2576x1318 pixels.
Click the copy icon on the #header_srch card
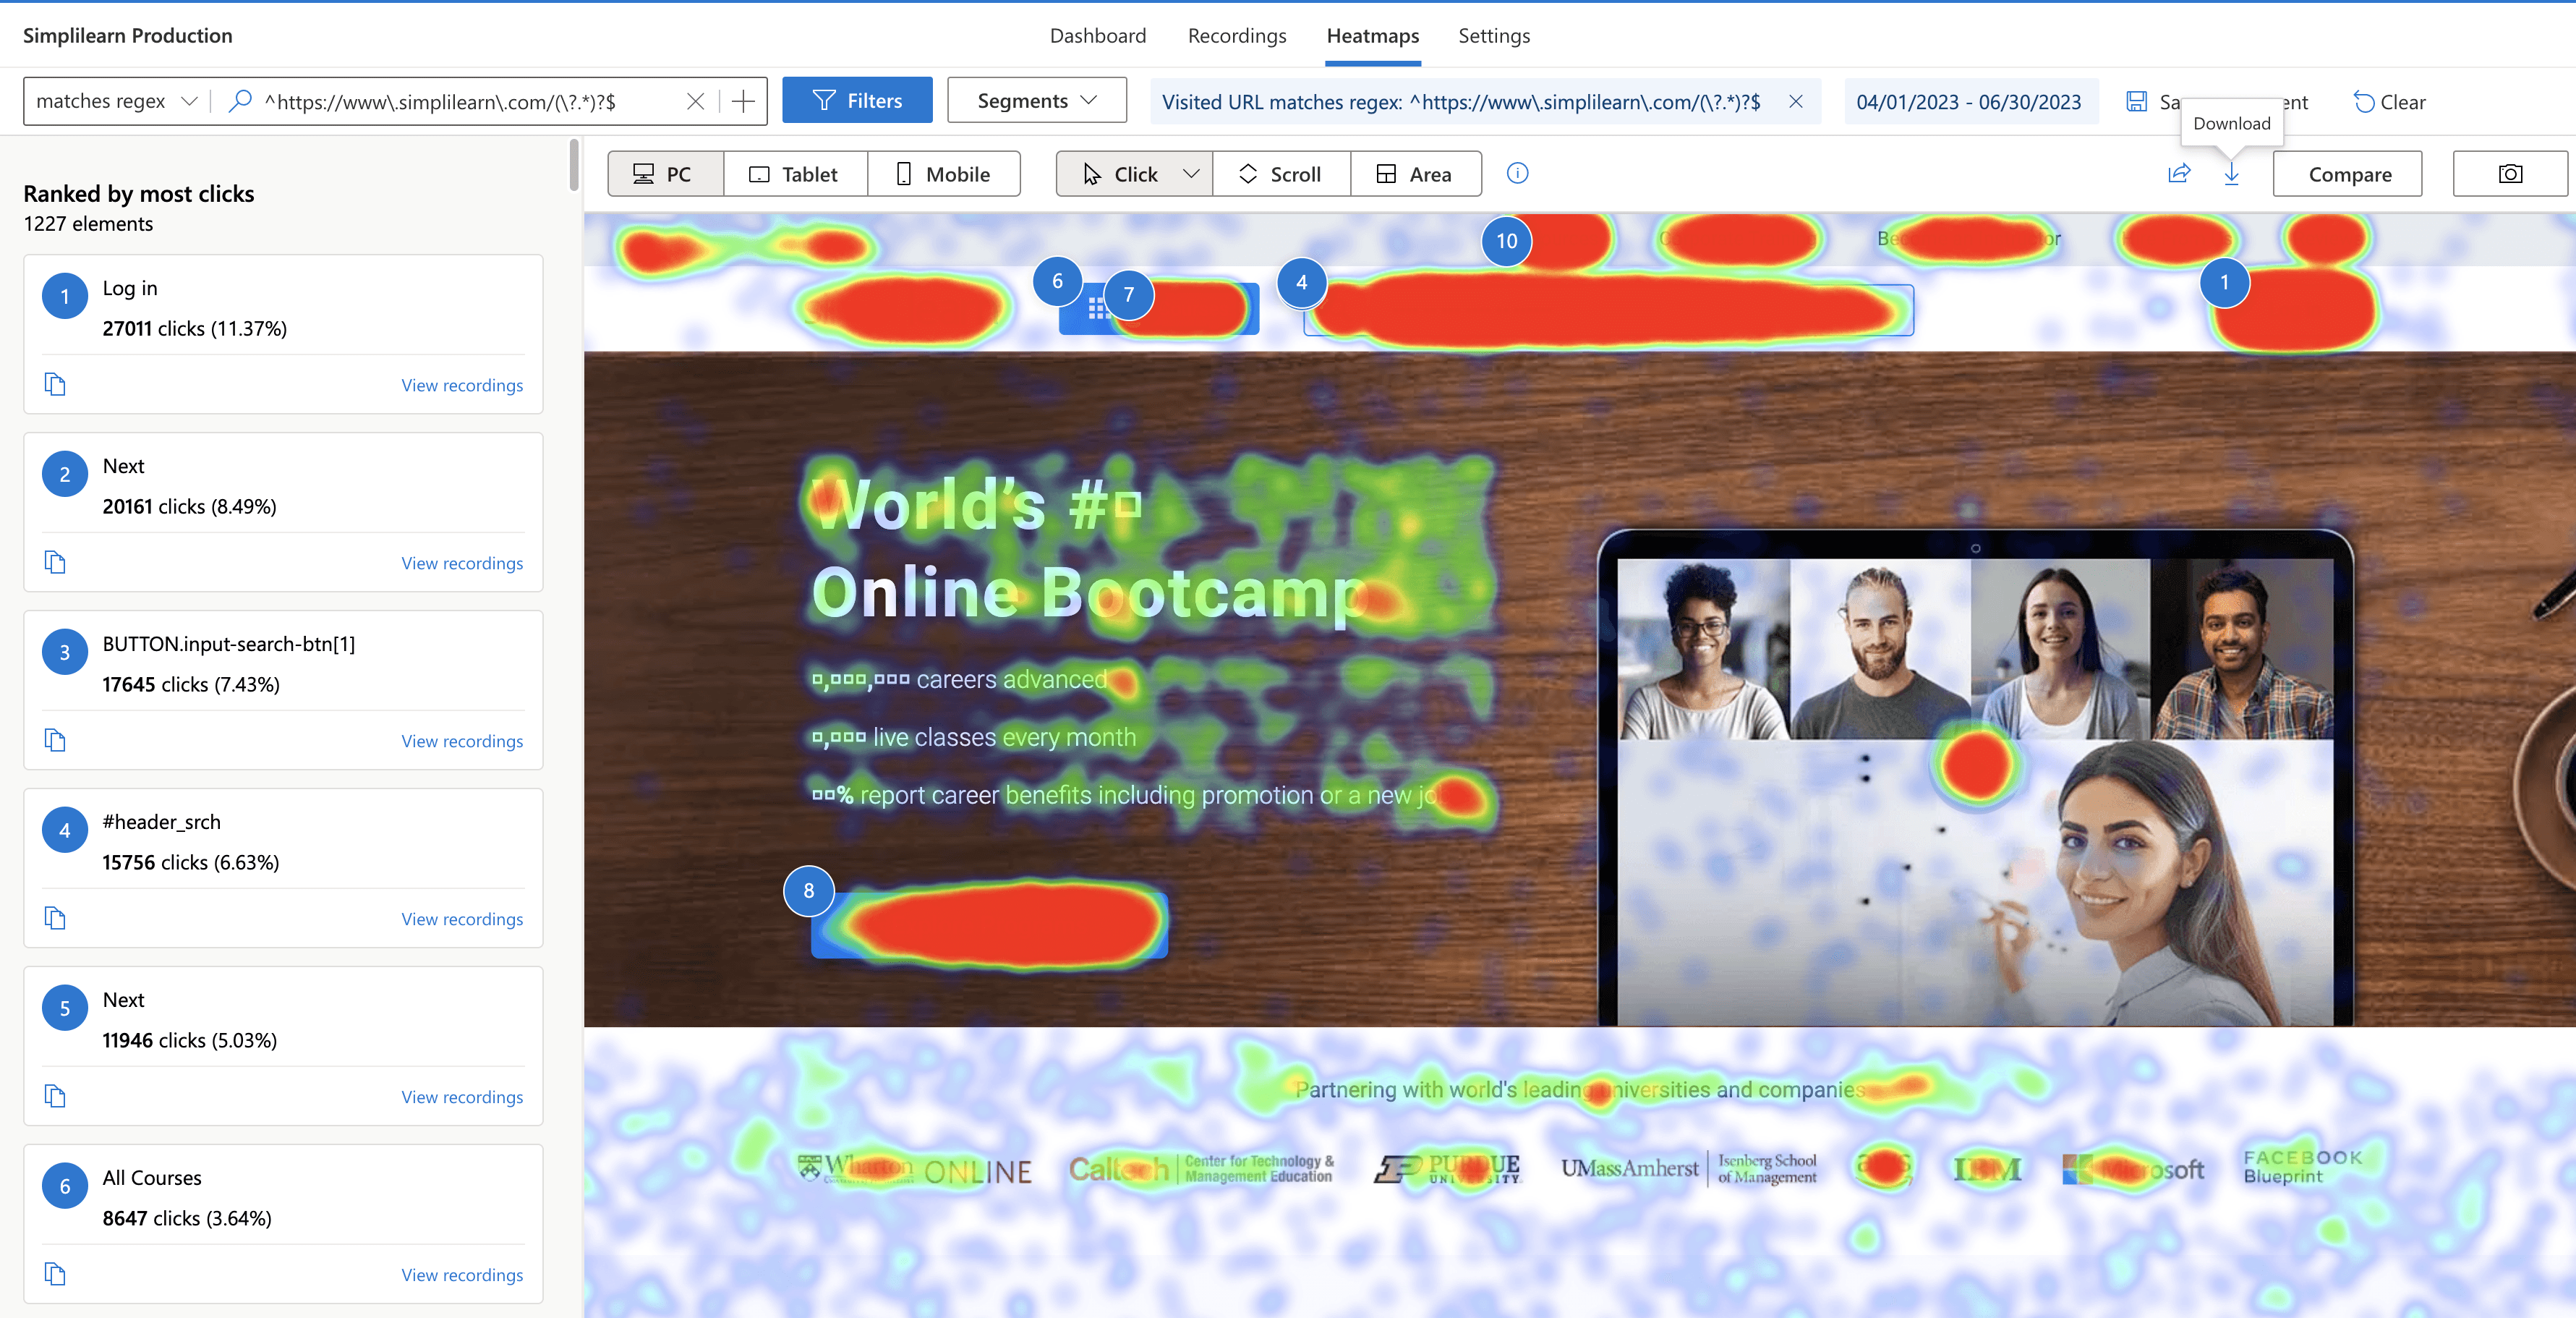[x=55, y=918]
